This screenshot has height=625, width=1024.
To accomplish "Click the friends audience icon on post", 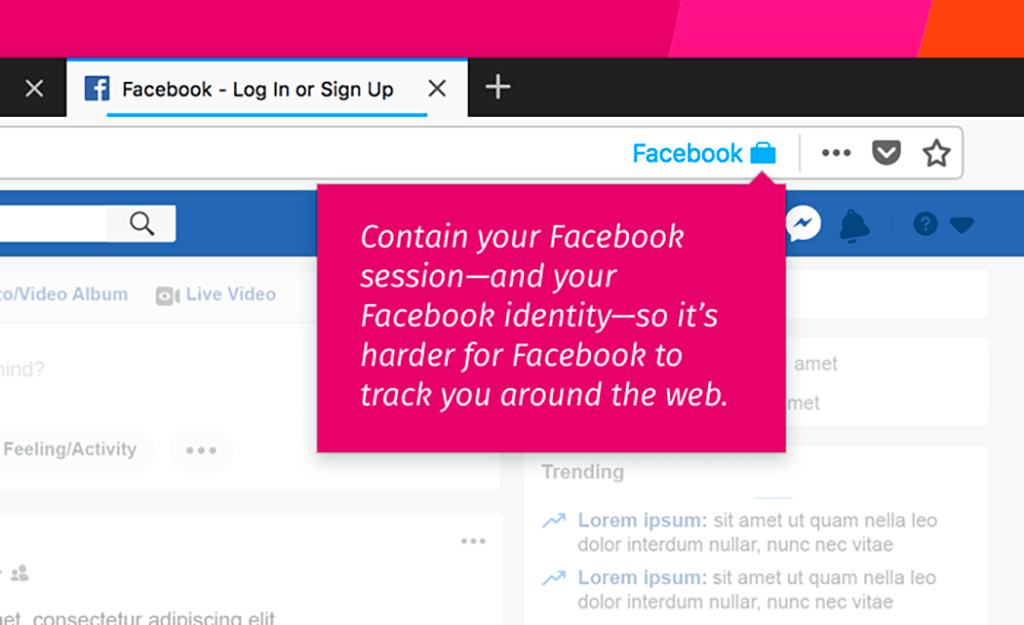I will (x=20, y=573).
